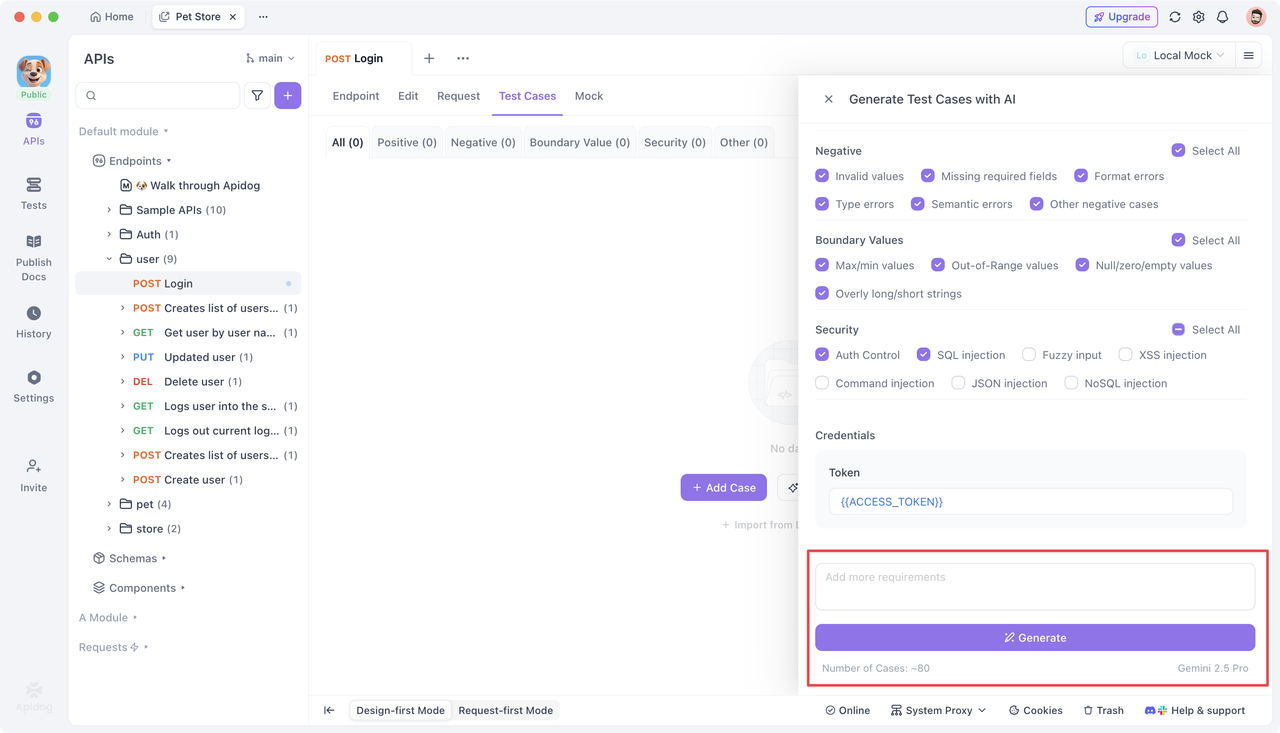This screenshot has height=733, width=1280.
Task: Open the main branch dropdown
Action: click(x=270, y=59)
